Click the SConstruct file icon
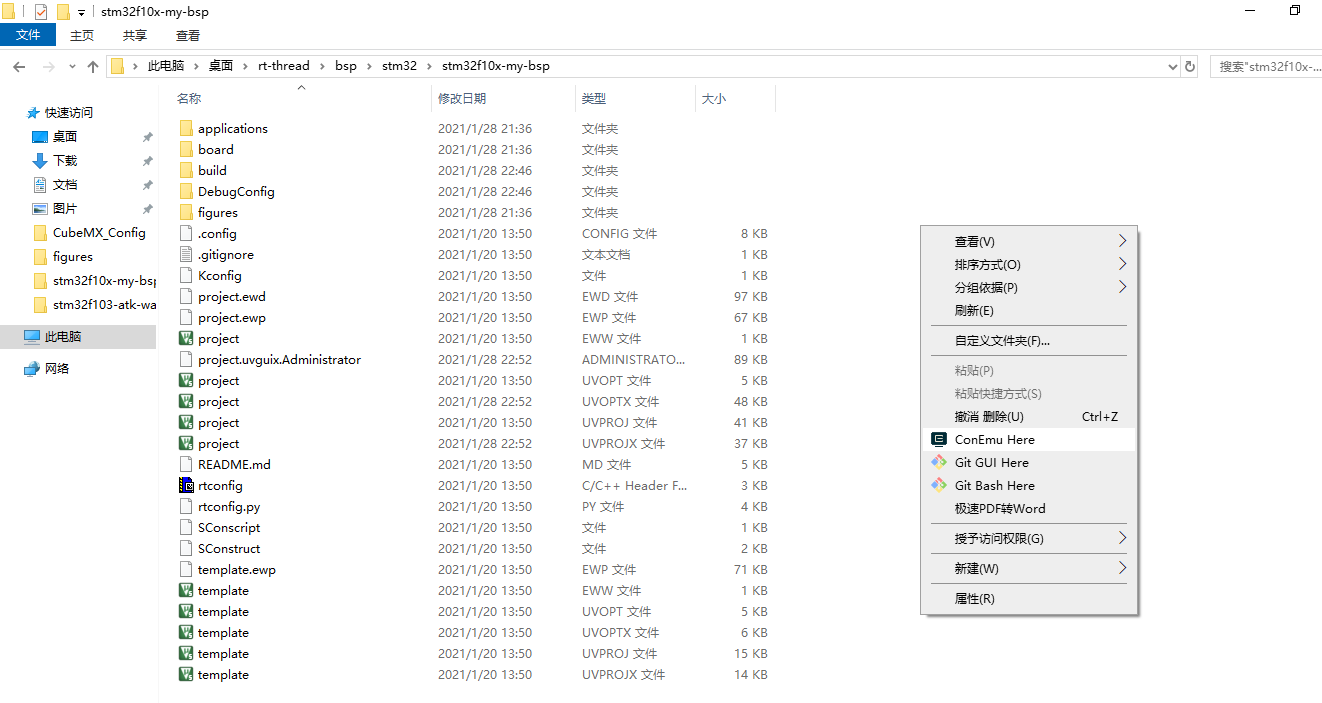 coord(185,548)
